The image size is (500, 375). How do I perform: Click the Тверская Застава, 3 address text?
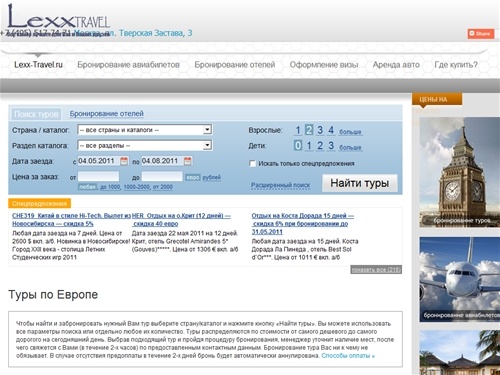coord(156,33)
